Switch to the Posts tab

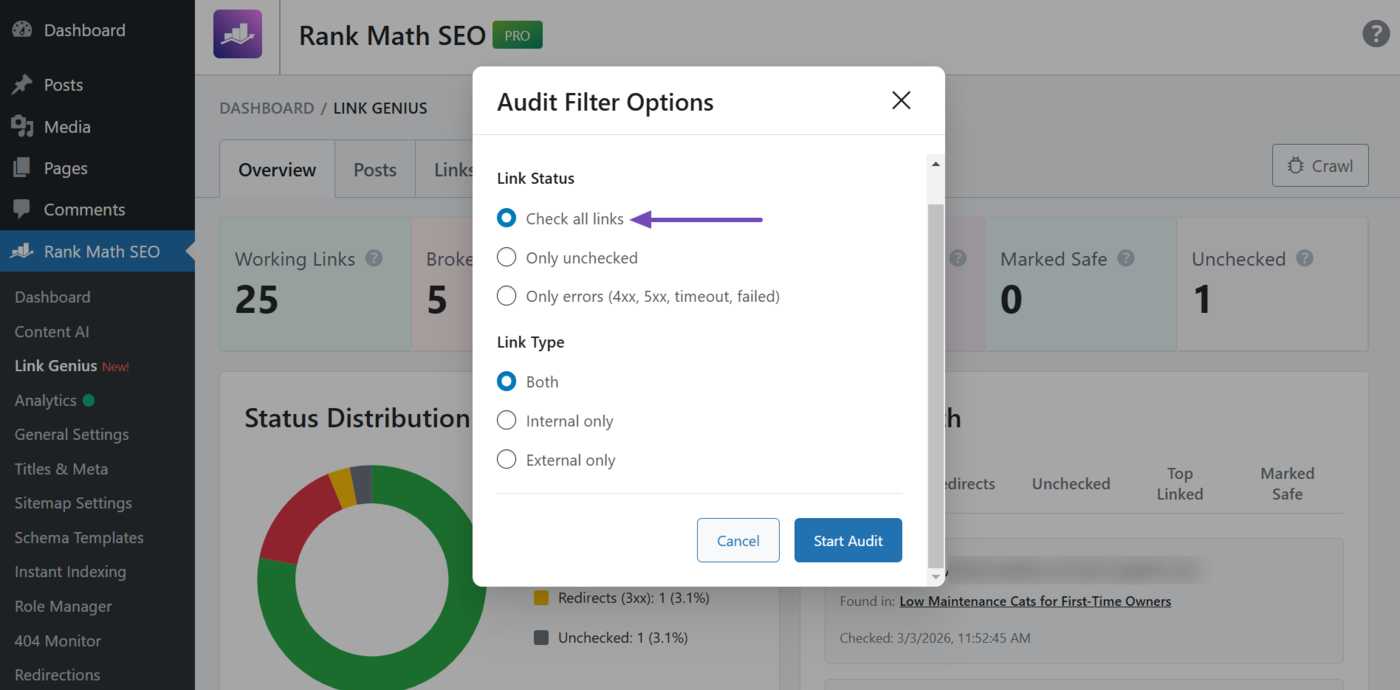click(x=374, y=169)
